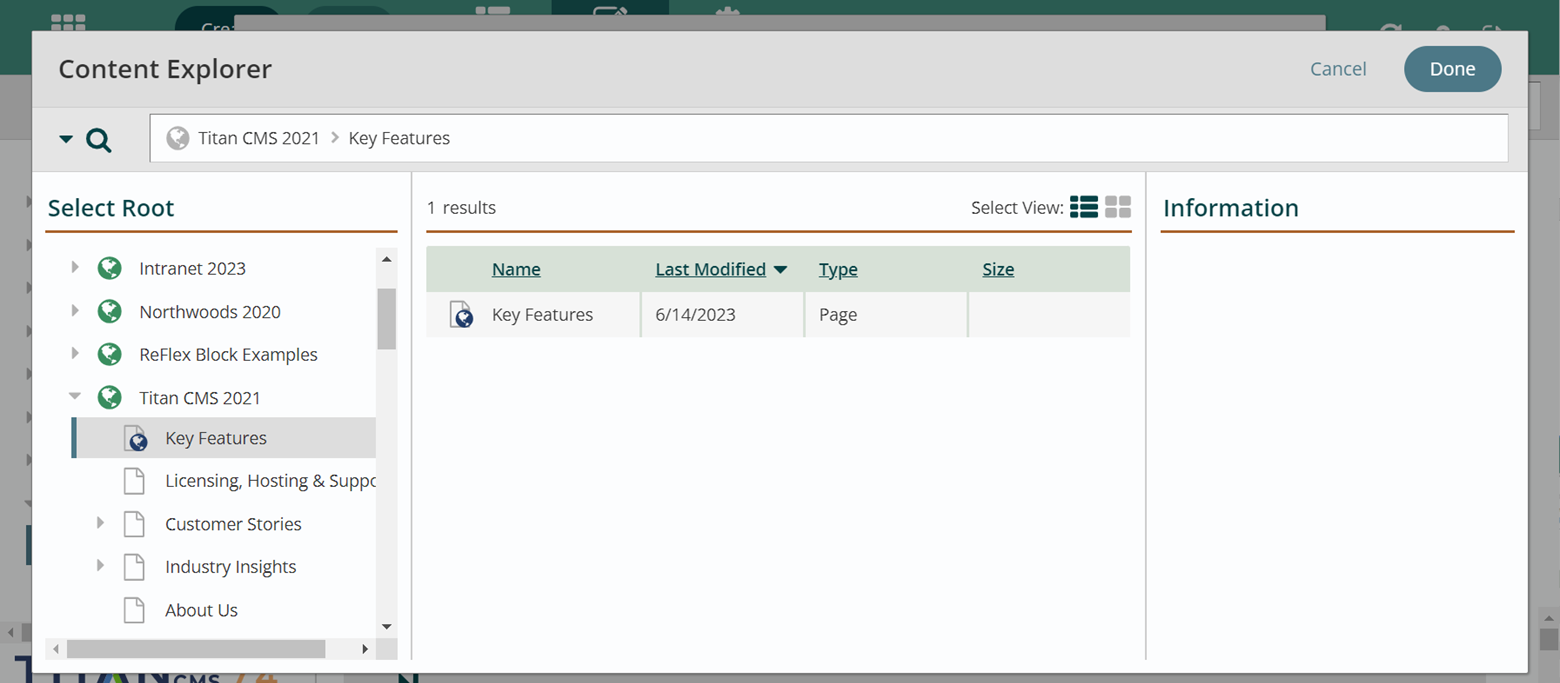Click the tree scroll up arrow
The image size is (1560, 683).
(x=387, y=259)
